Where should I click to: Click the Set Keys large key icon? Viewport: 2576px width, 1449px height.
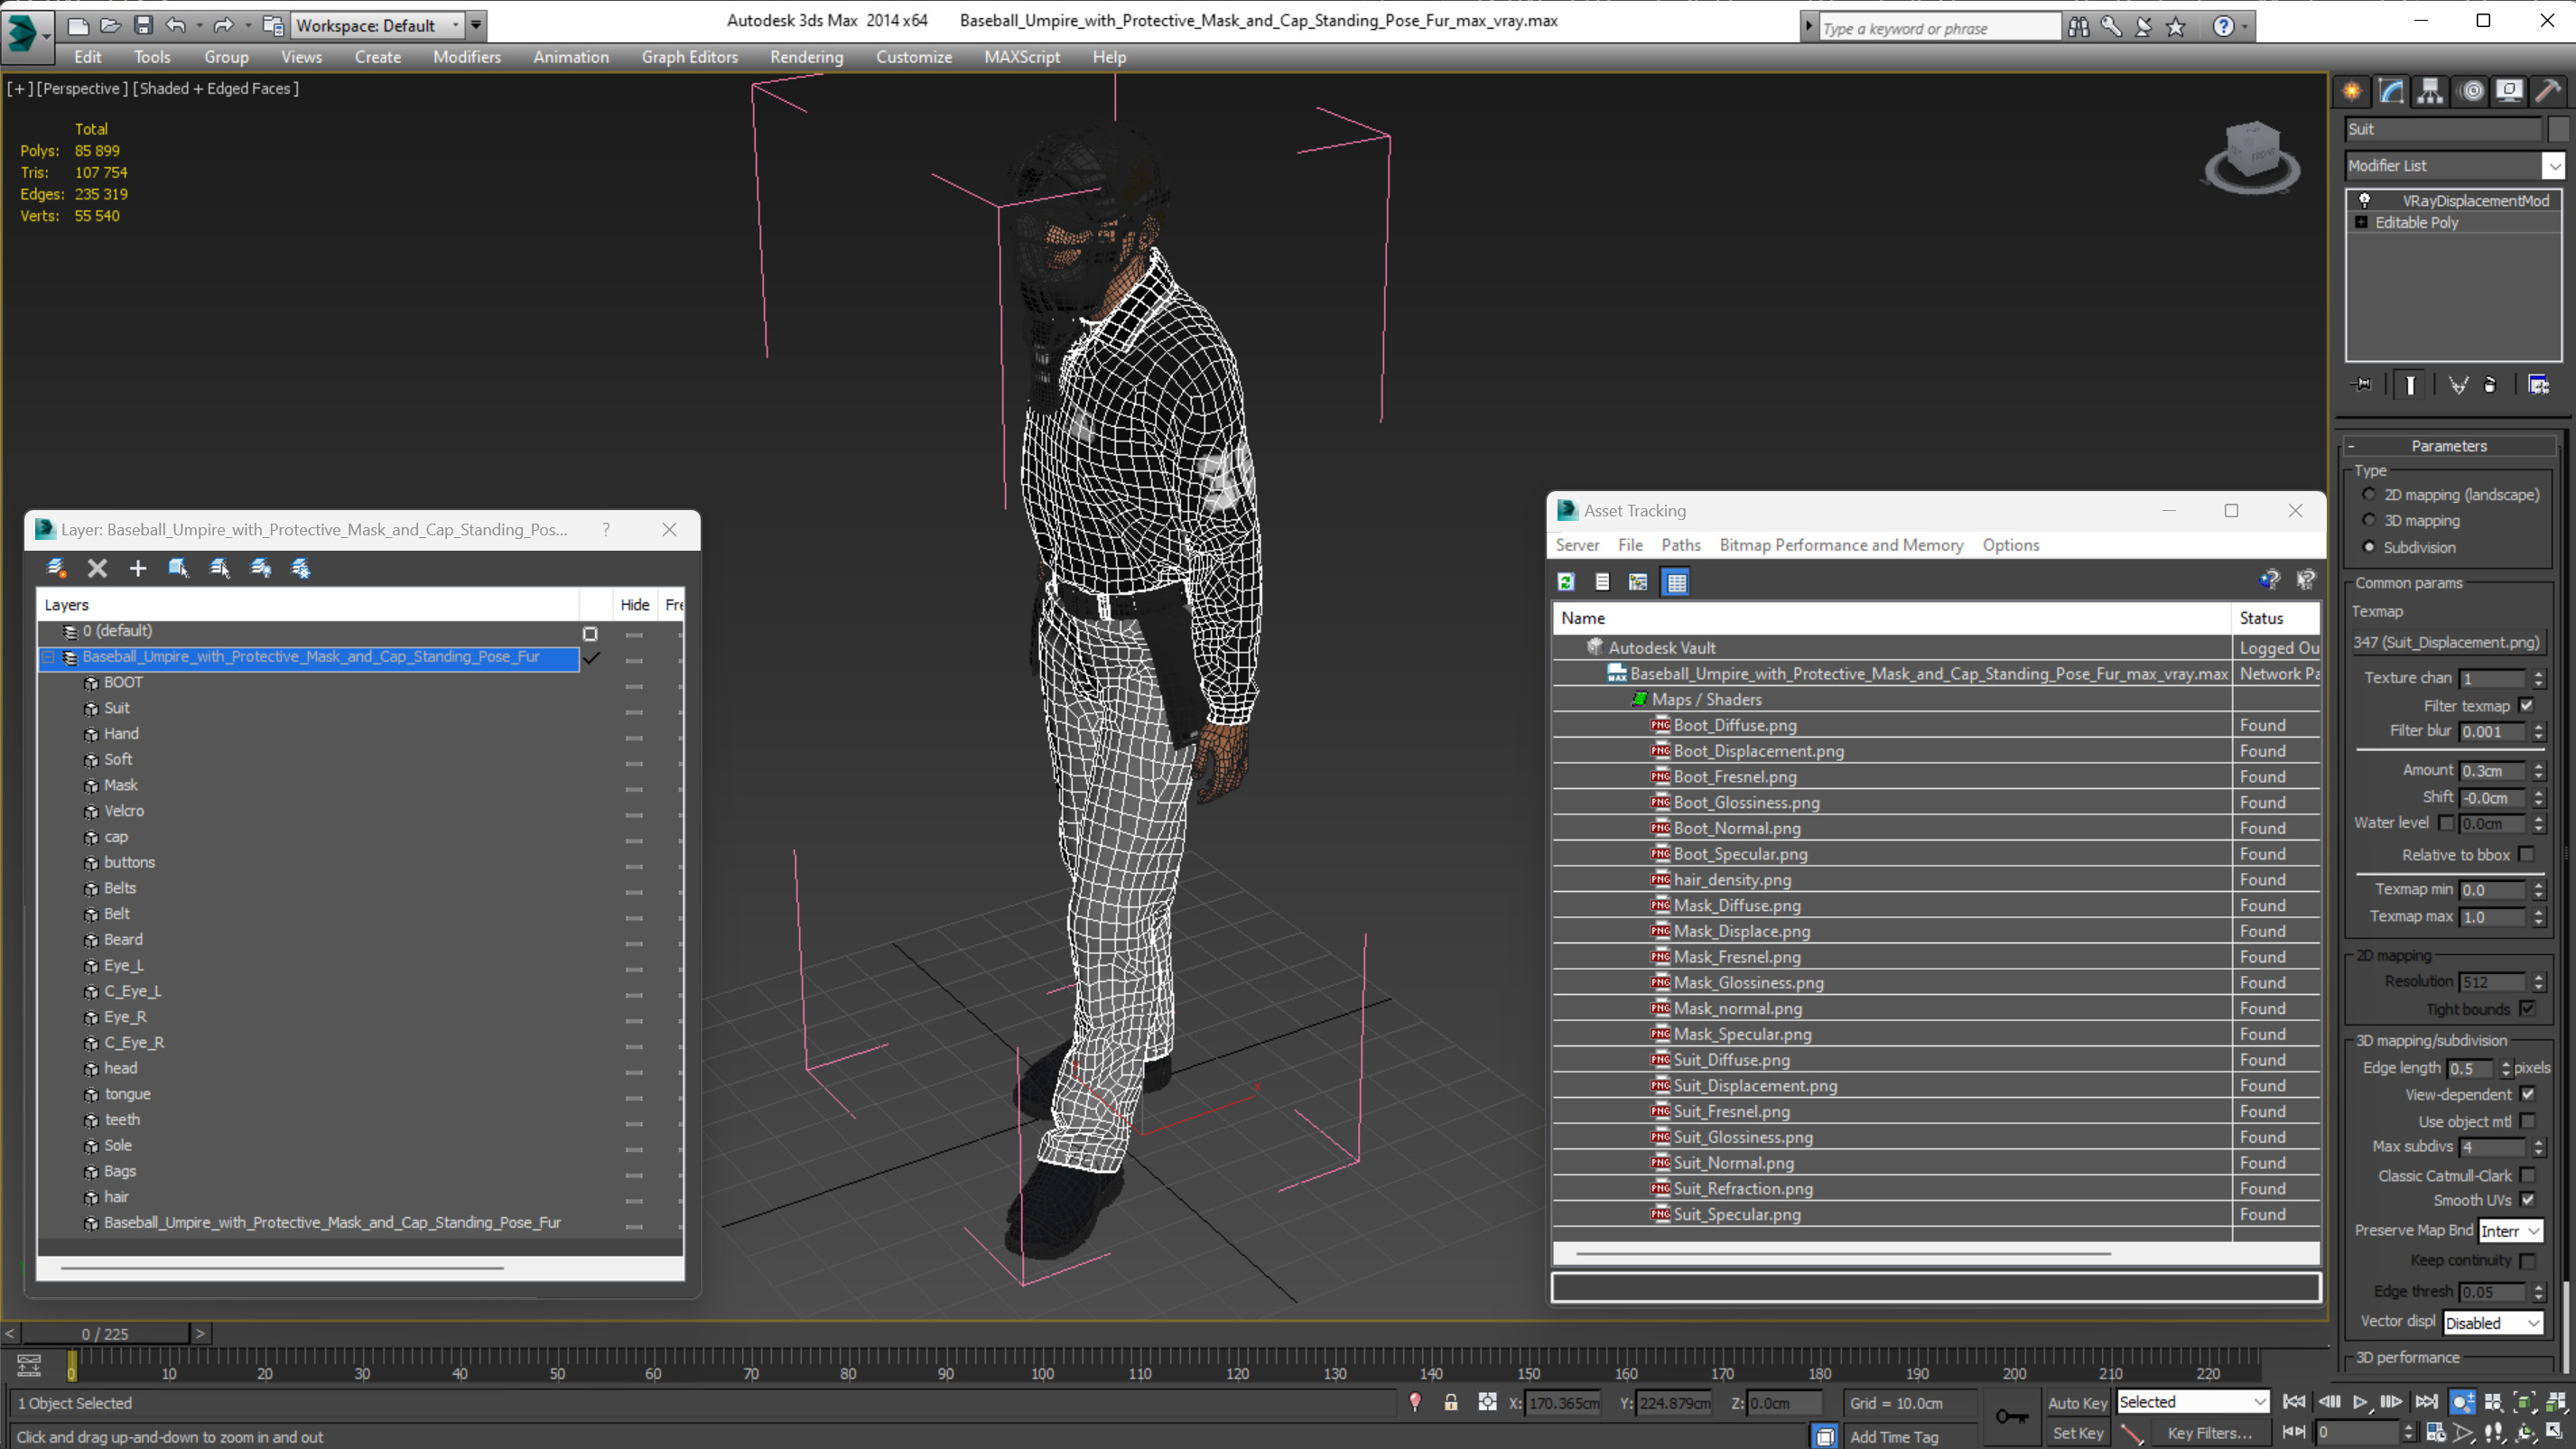2012,1416
